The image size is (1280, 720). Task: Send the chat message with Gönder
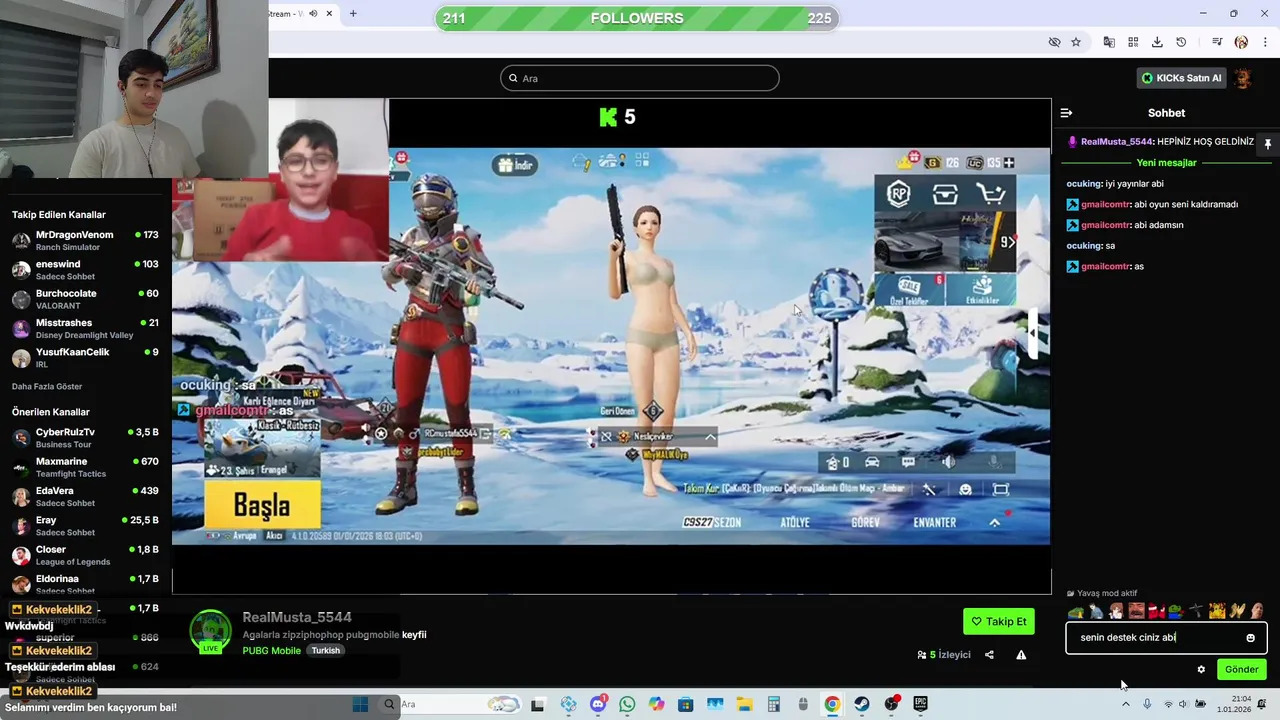click(x=1242, y=669)
